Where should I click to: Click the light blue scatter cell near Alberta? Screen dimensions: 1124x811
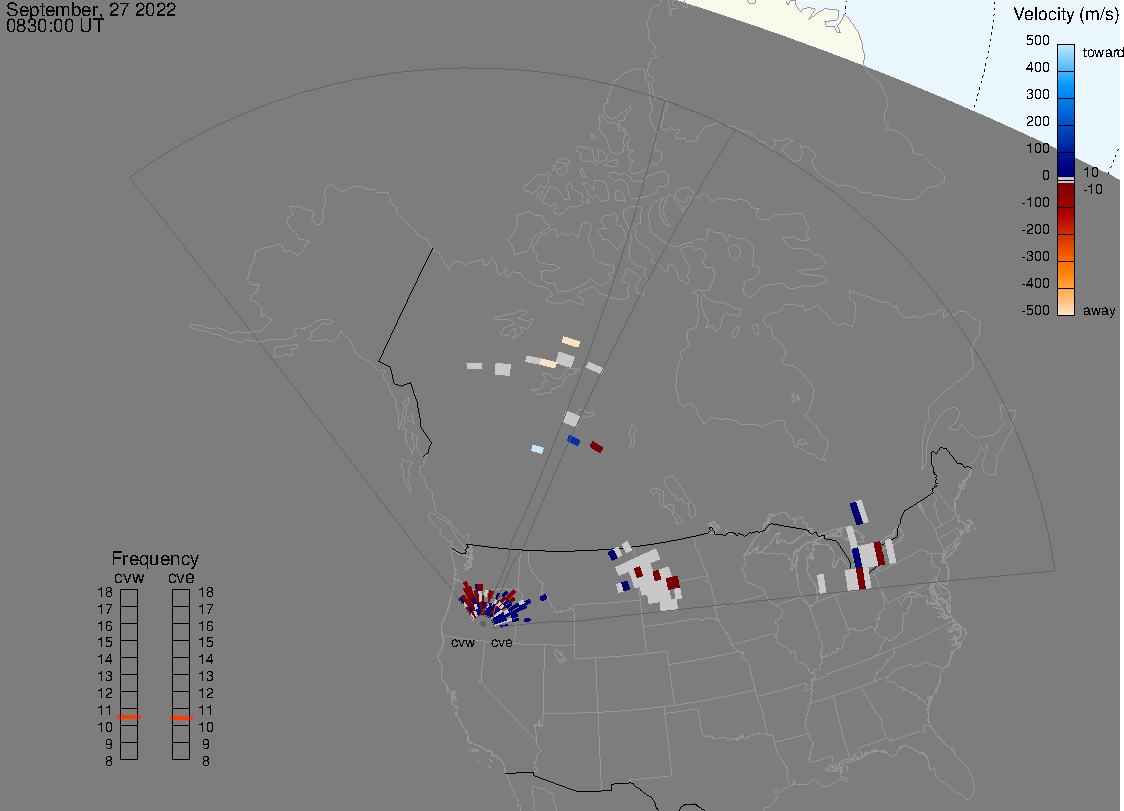[x=537, y=450]
